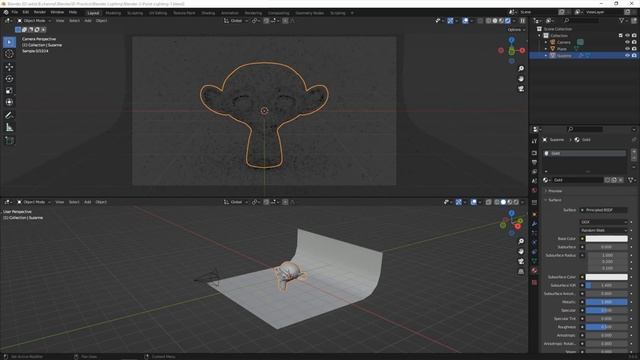Open World properties tab icon
The image size is (640, 360).
tap(534, 190)
